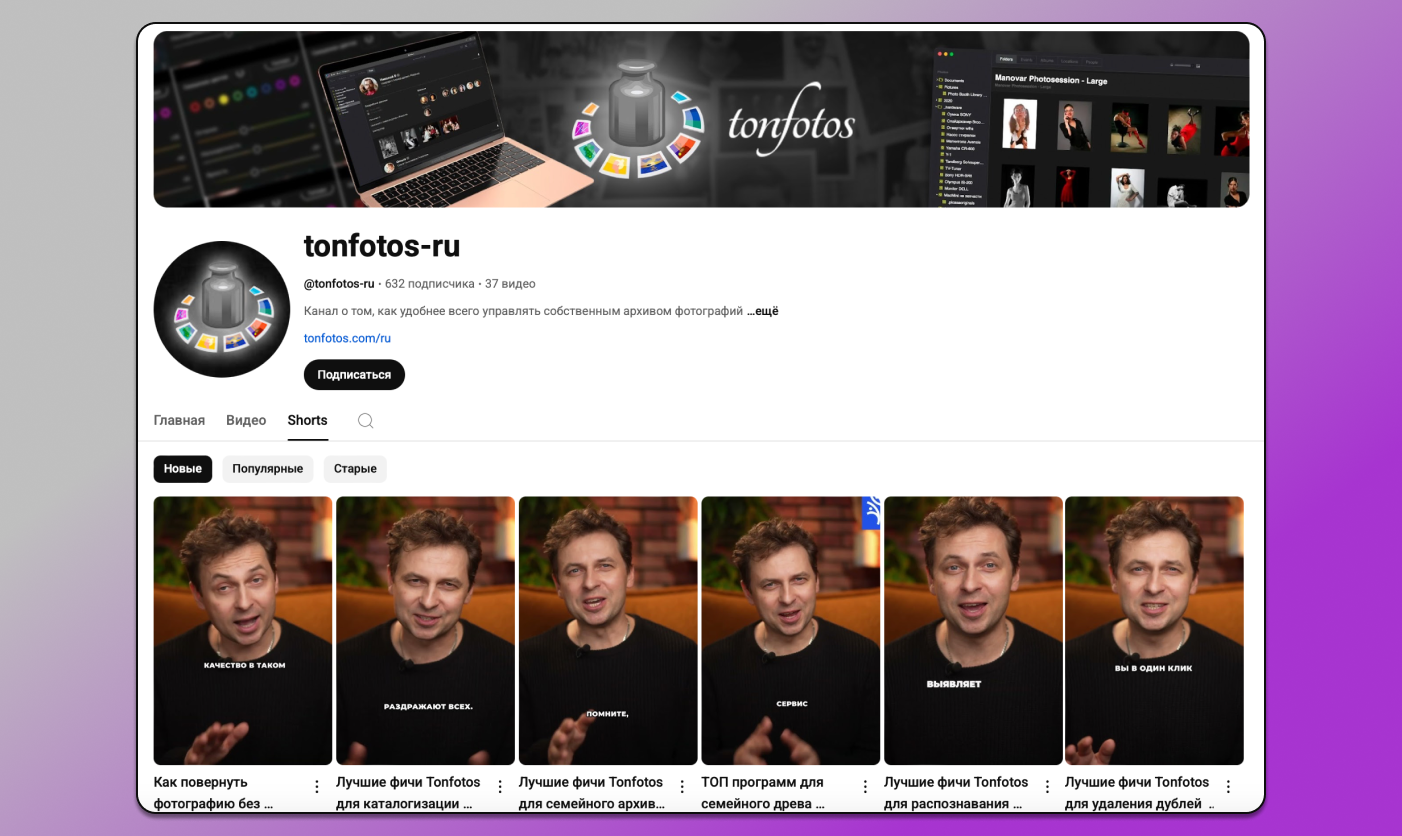
Task: Select the Старые sort filter chip
Action: point(355,469)
